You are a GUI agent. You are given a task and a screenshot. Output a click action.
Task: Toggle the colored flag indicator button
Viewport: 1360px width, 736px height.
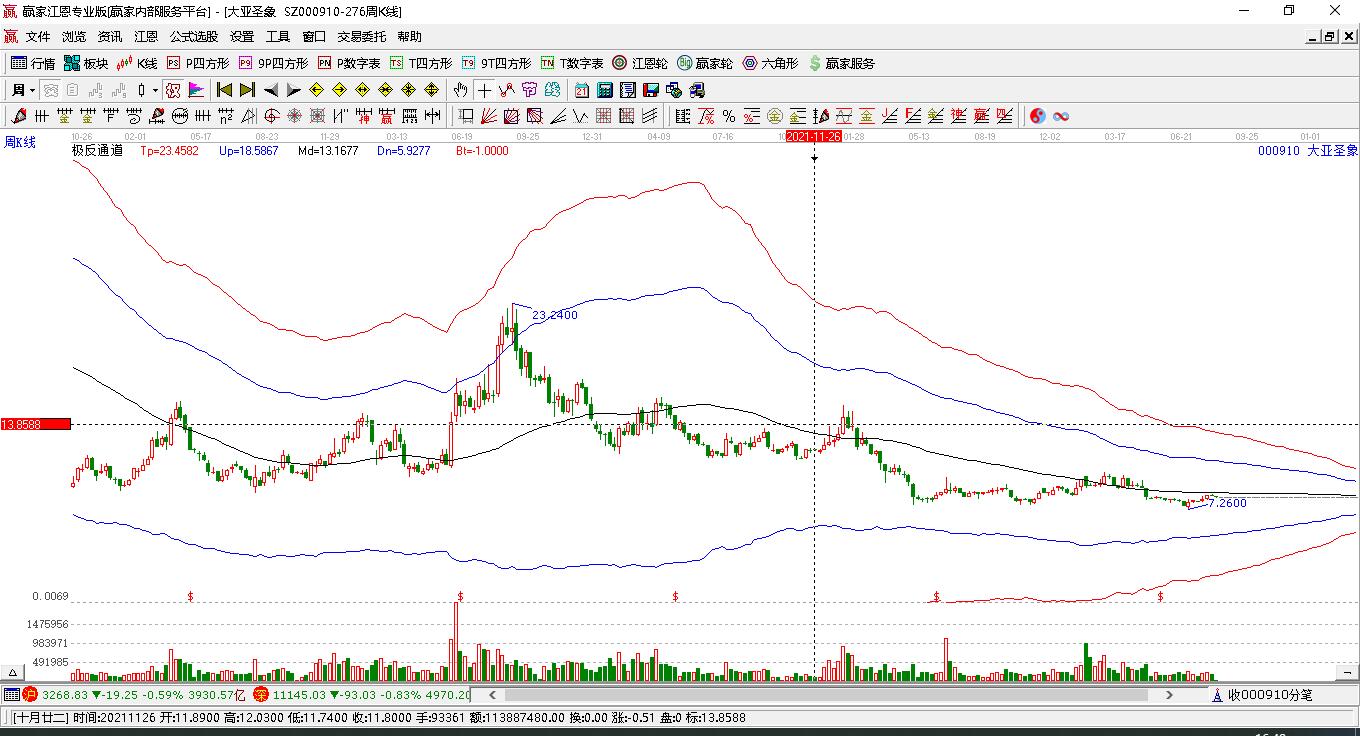pyautogui.click(x=196, y=90)
